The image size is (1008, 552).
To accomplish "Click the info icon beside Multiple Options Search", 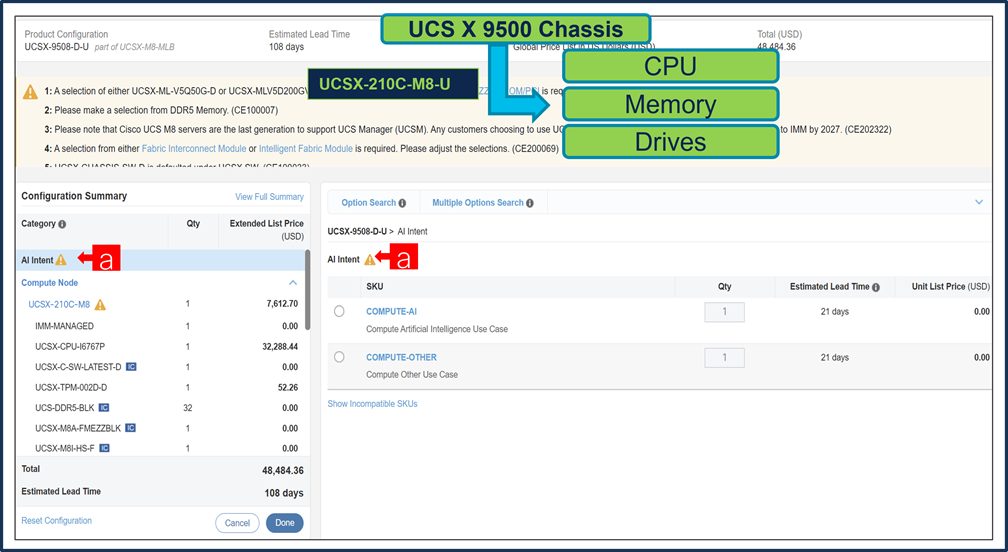I will [x=530, y=203].
